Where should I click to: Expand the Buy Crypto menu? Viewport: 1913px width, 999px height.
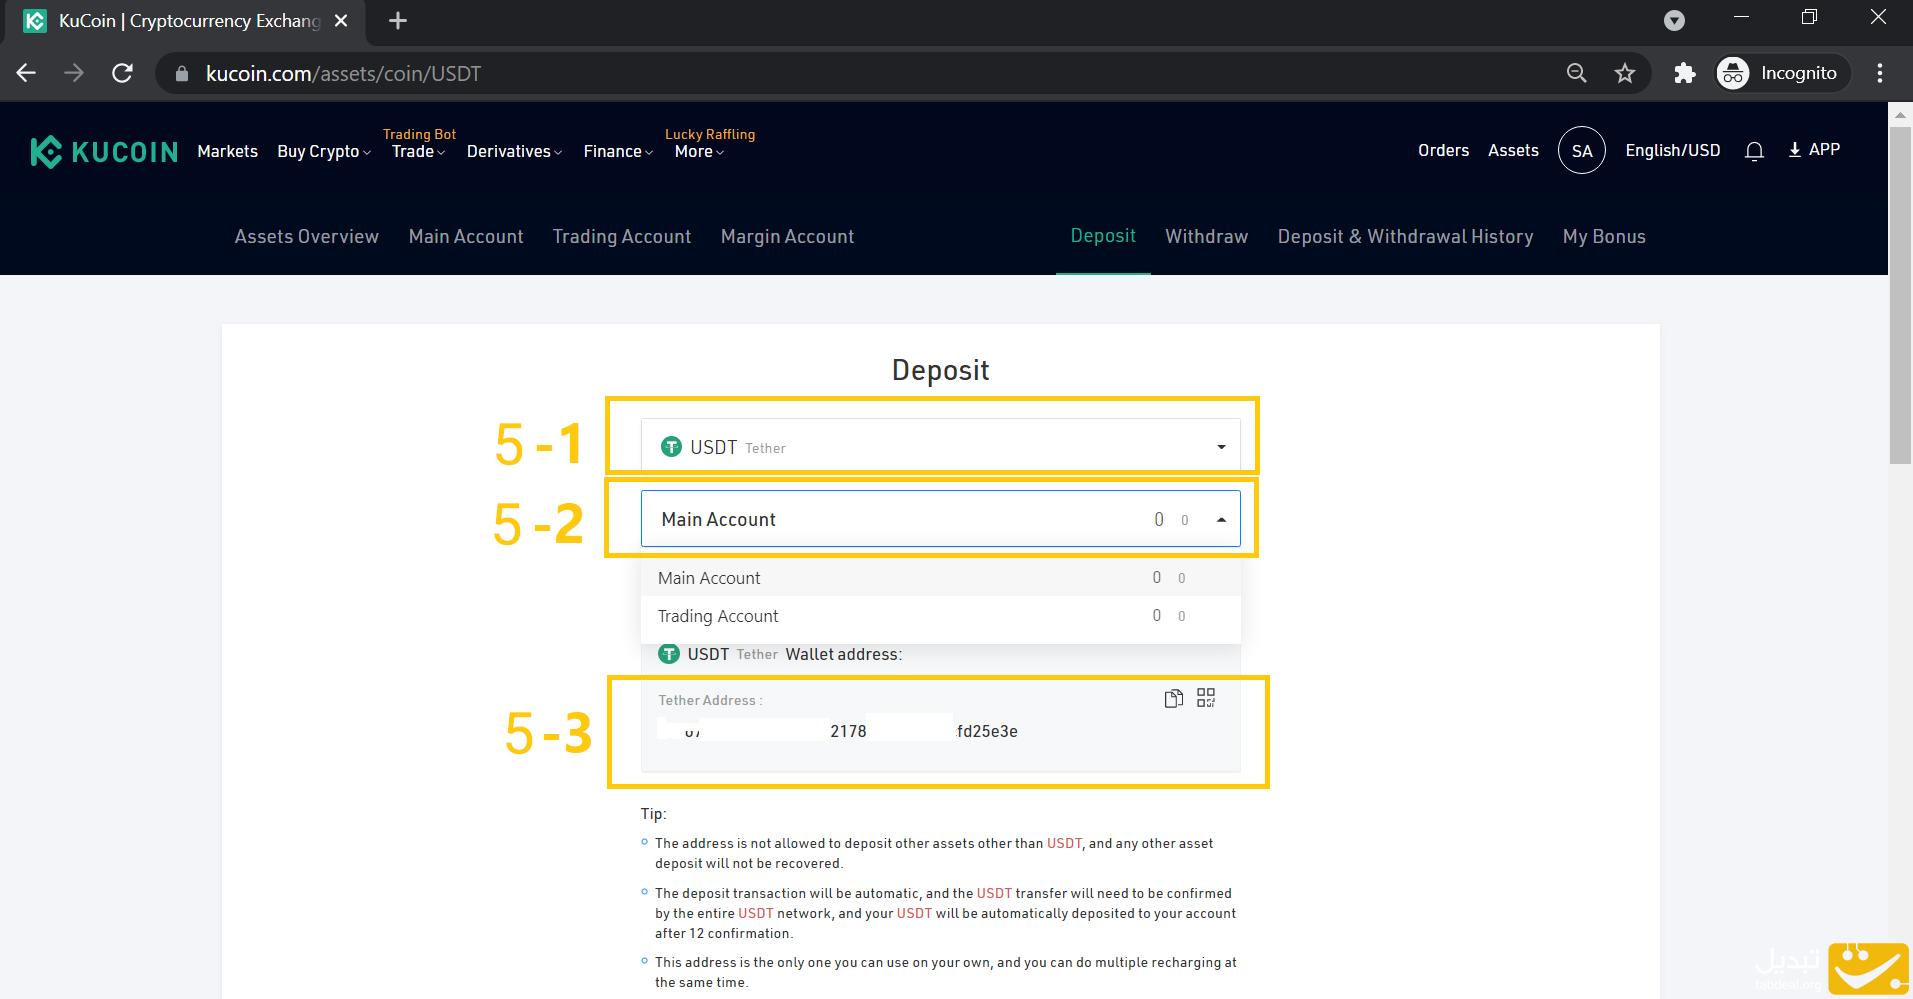324,152
